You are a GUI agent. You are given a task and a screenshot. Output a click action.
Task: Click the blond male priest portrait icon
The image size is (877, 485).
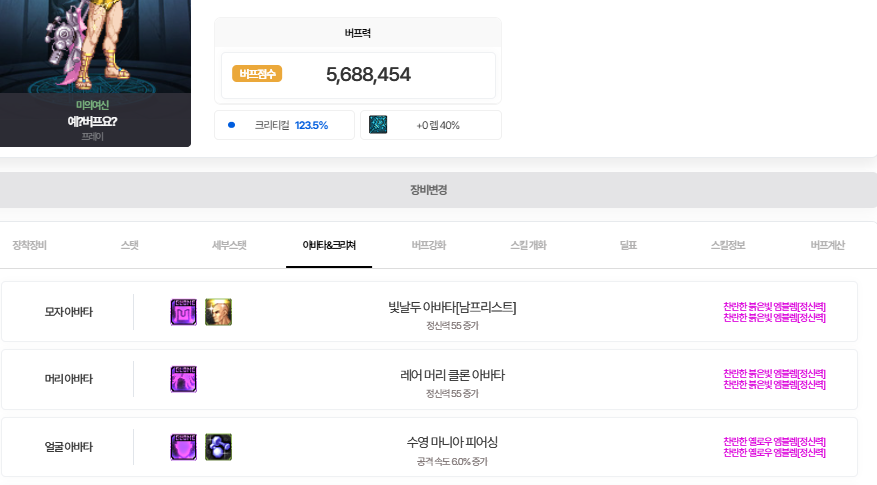(x=218, y=312)
